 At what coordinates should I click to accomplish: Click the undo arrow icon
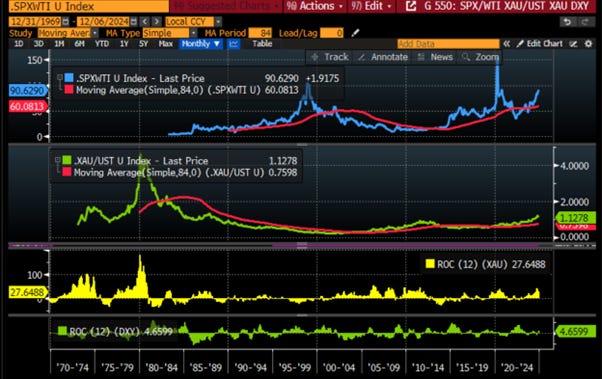click(567, 22)
